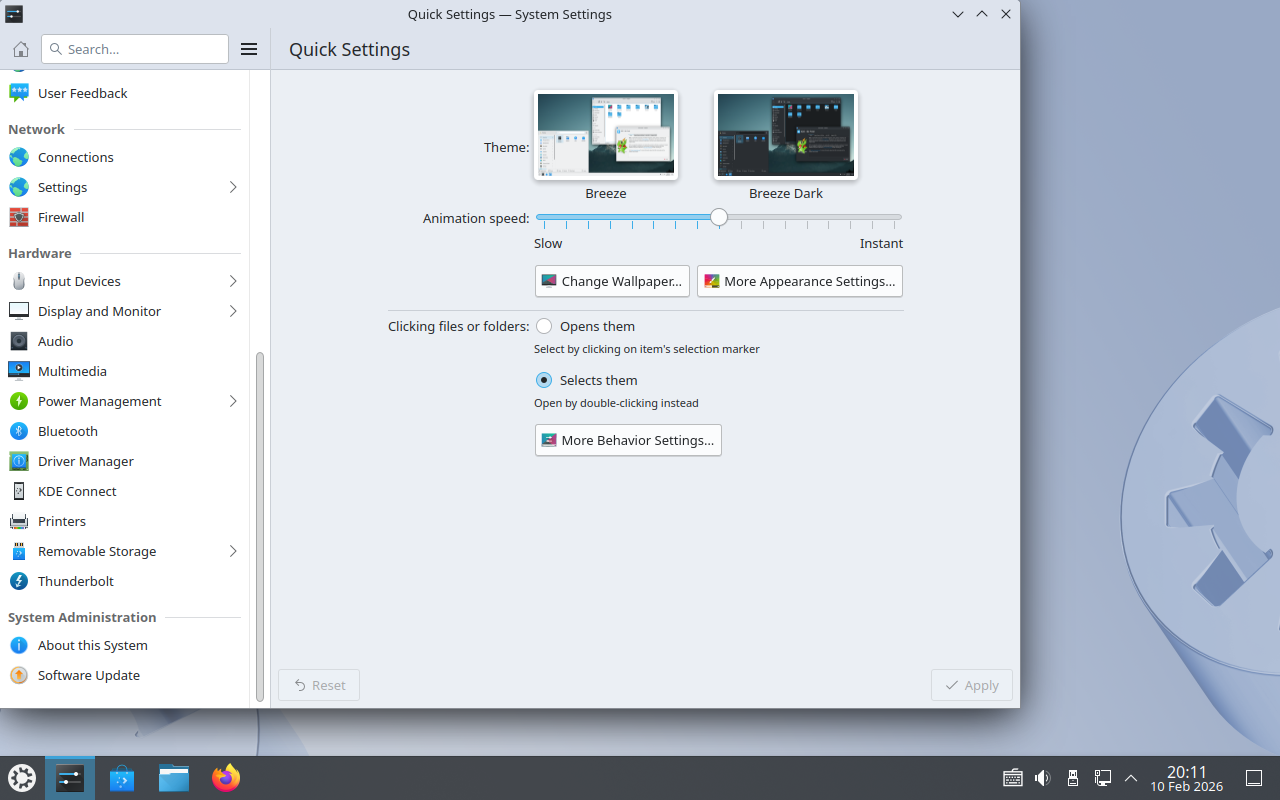
Task: Click the Animation speed slider handle
Action: (x=718, y=217)
